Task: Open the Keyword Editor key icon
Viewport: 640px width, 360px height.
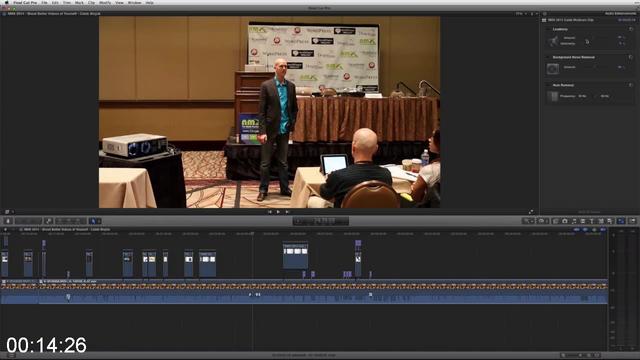Action: click(x=49, y=221)
